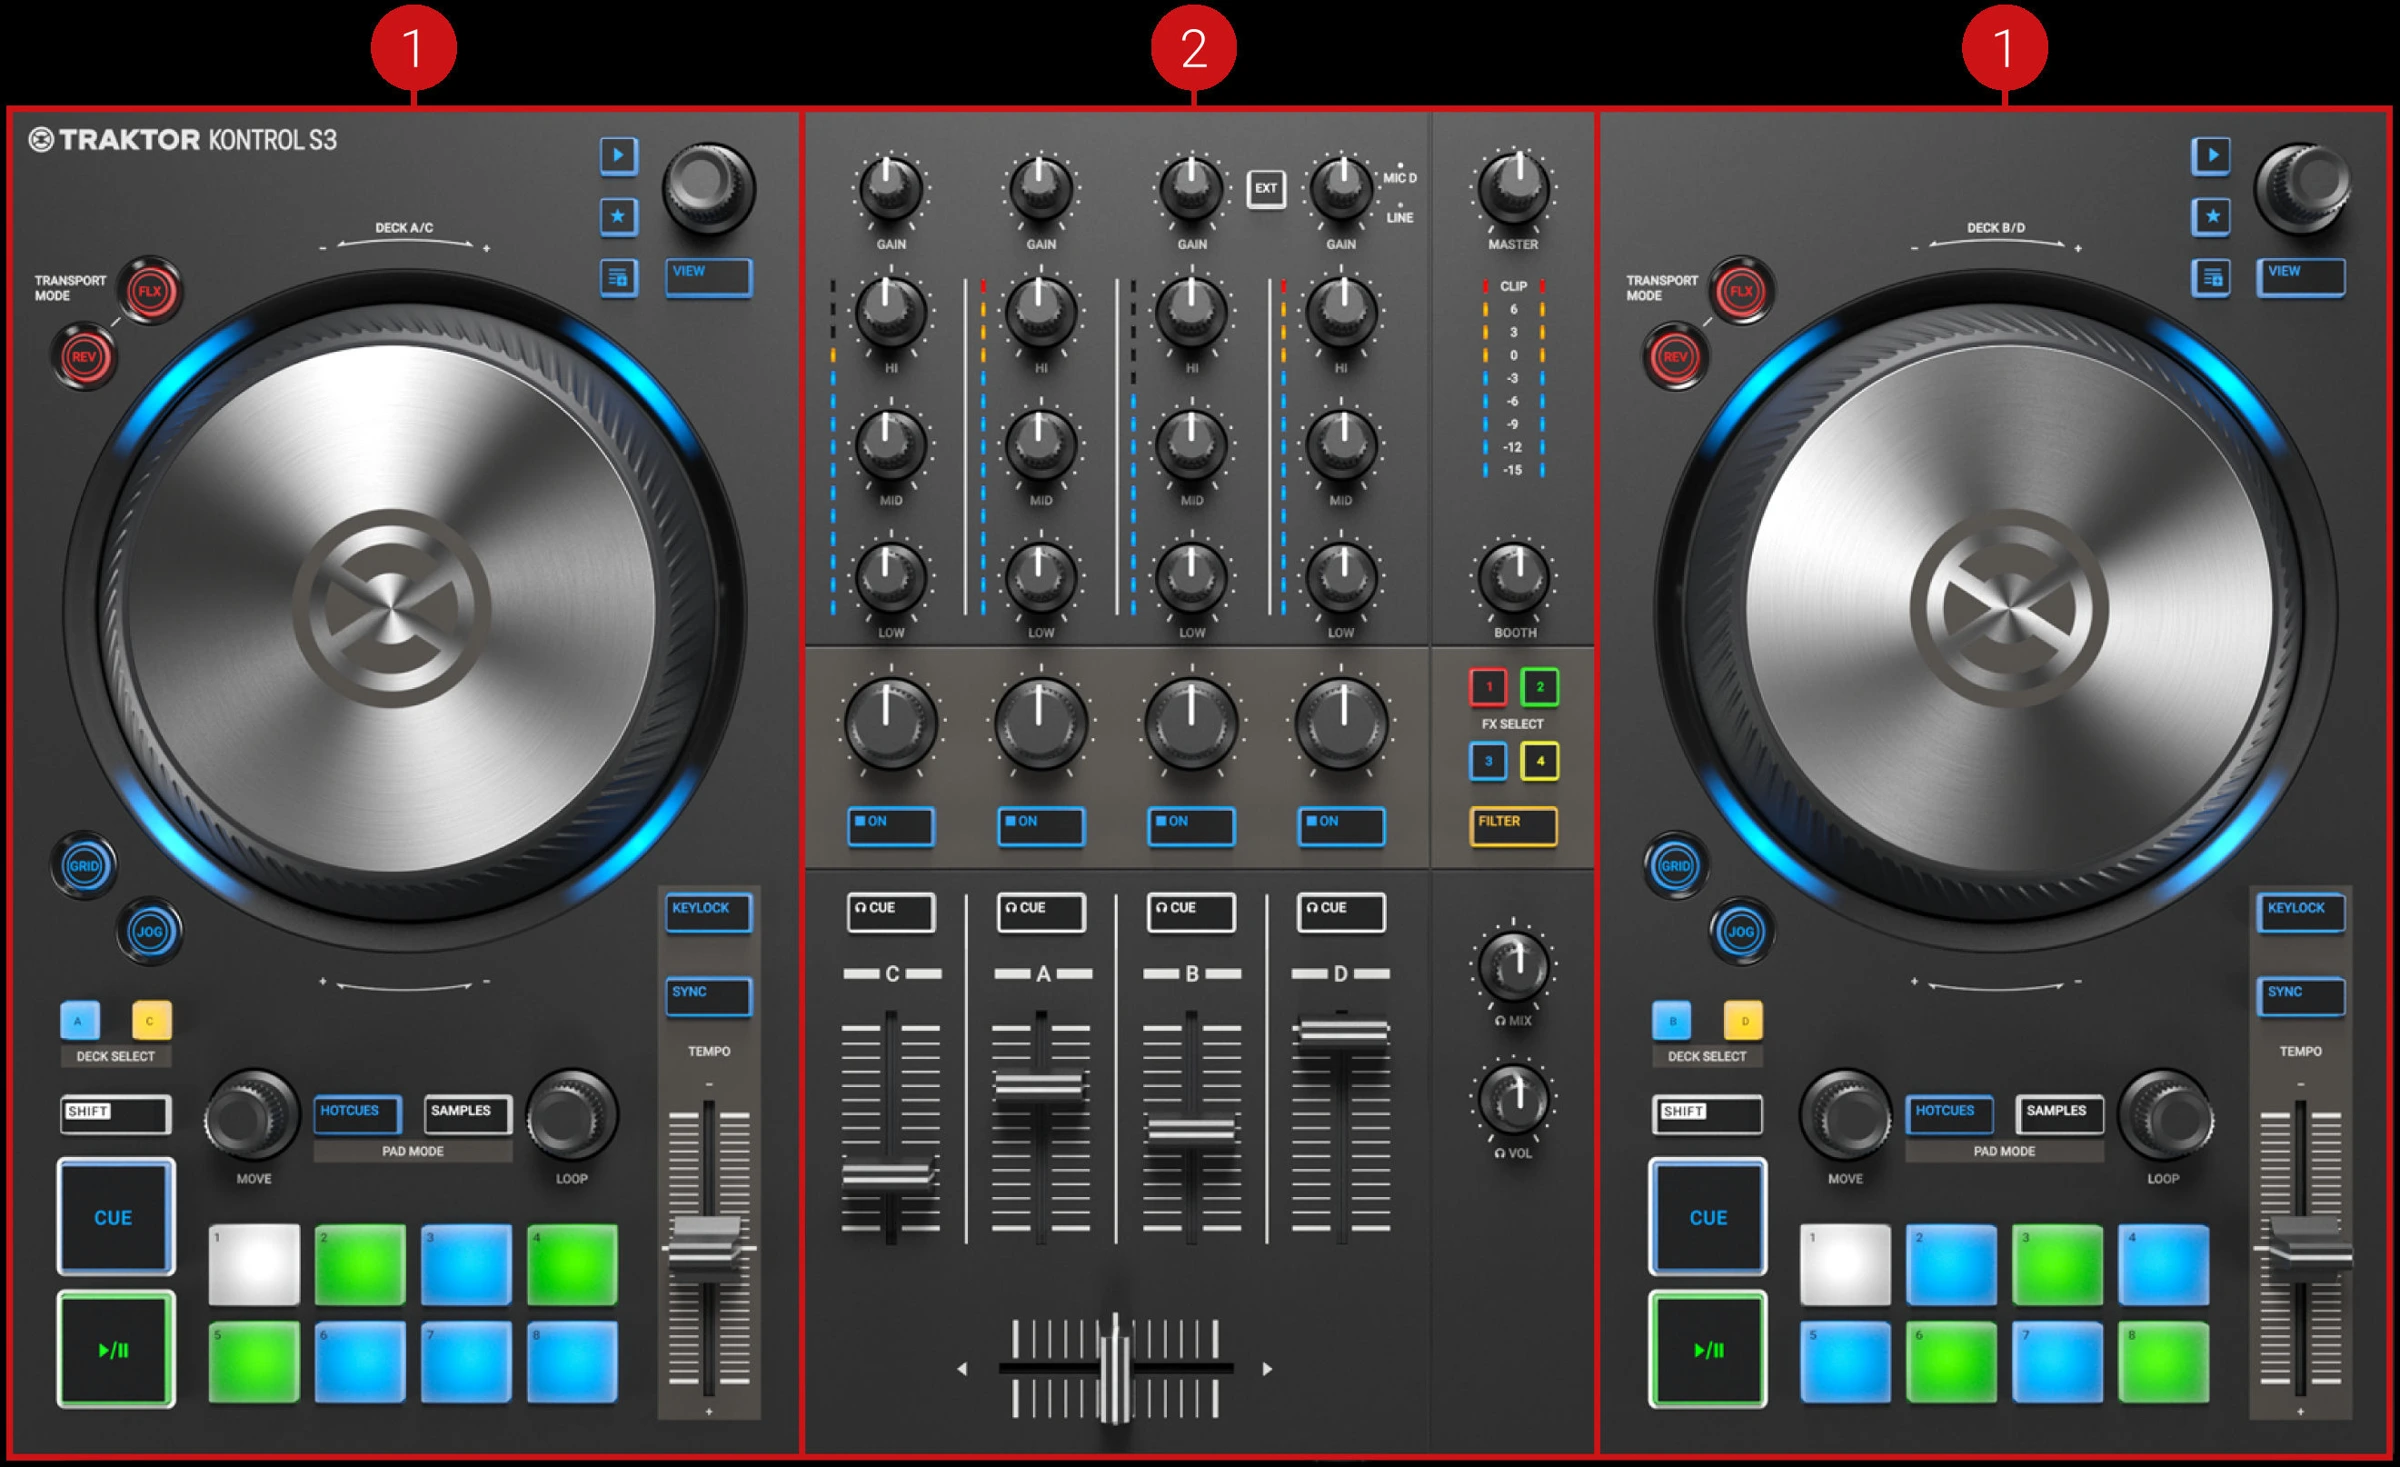Select FX 3 blue button
This screenshot has width=2400, height=1467.
pos(1488,761)
